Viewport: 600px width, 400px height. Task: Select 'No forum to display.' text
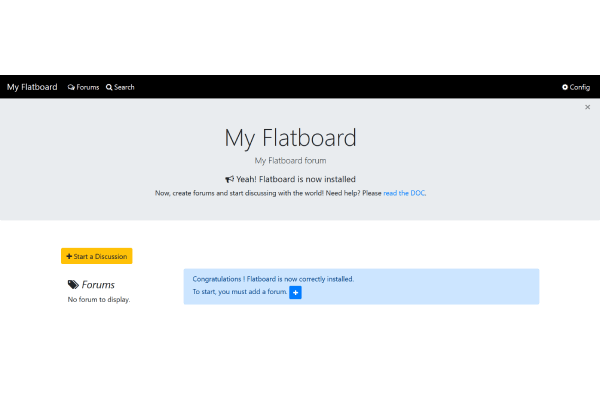[99, 300]
